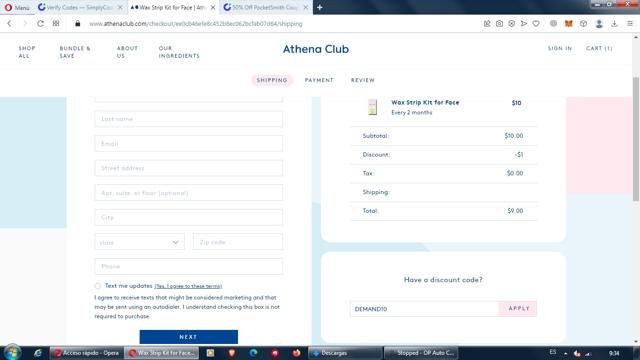Click the Phone field
Image resolution: width=640 pixels, height=360 pixels.
click(189, 267)
